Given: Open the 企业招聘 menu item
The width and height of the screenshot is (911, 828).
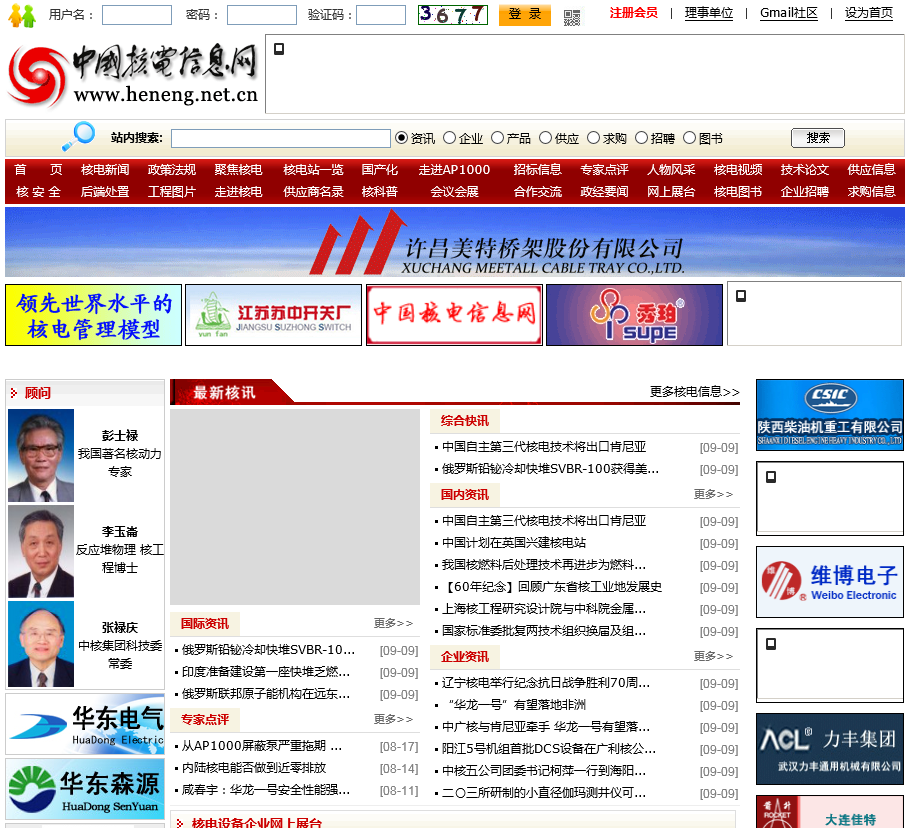Looking at the screenshot, I should [x=805, y=192].
